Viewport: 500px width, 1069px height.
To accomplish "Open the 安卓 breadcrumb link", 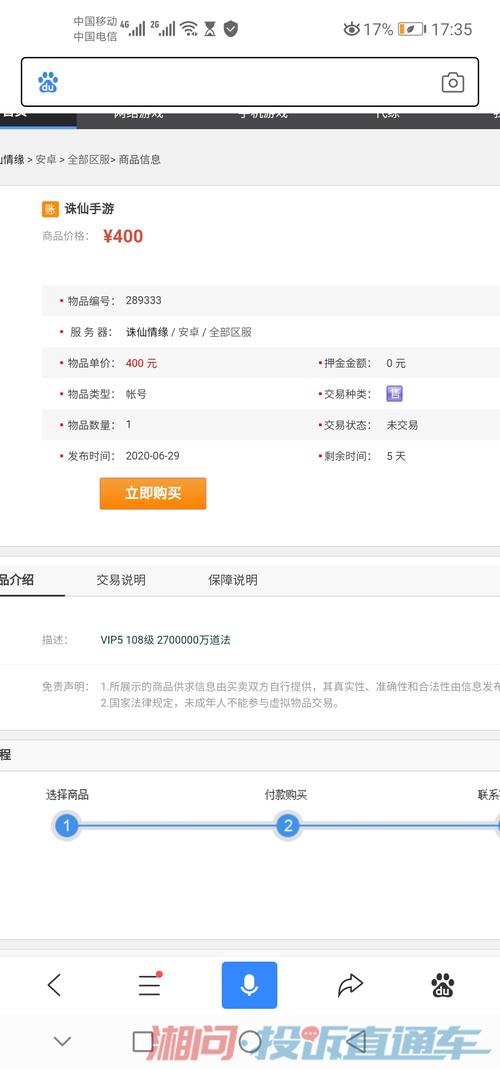I will click(46, 160).
